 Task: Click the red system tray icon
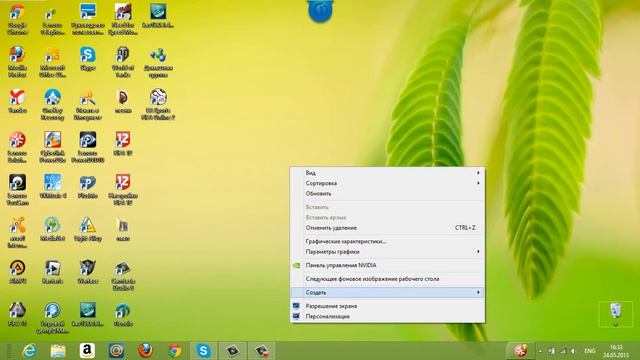point(520,351)
